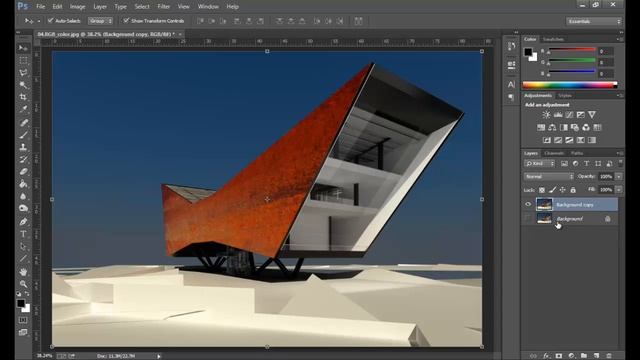
Task: Select the Healing Brush tool
Action: 23,122
